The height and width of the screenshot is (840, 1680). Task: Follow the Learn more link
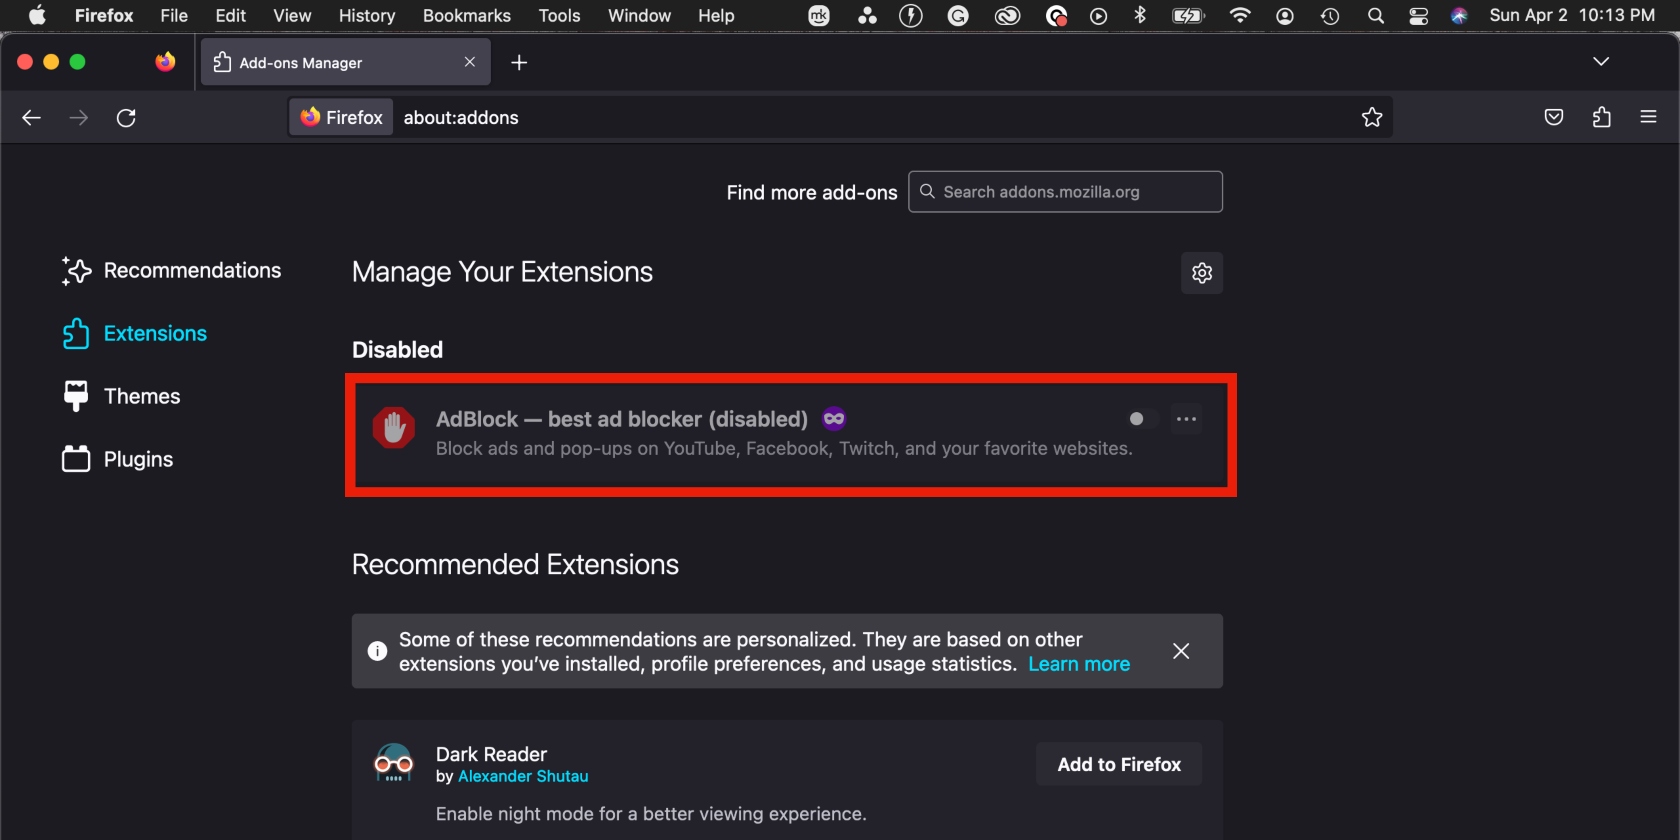(x=1079, y=664)
